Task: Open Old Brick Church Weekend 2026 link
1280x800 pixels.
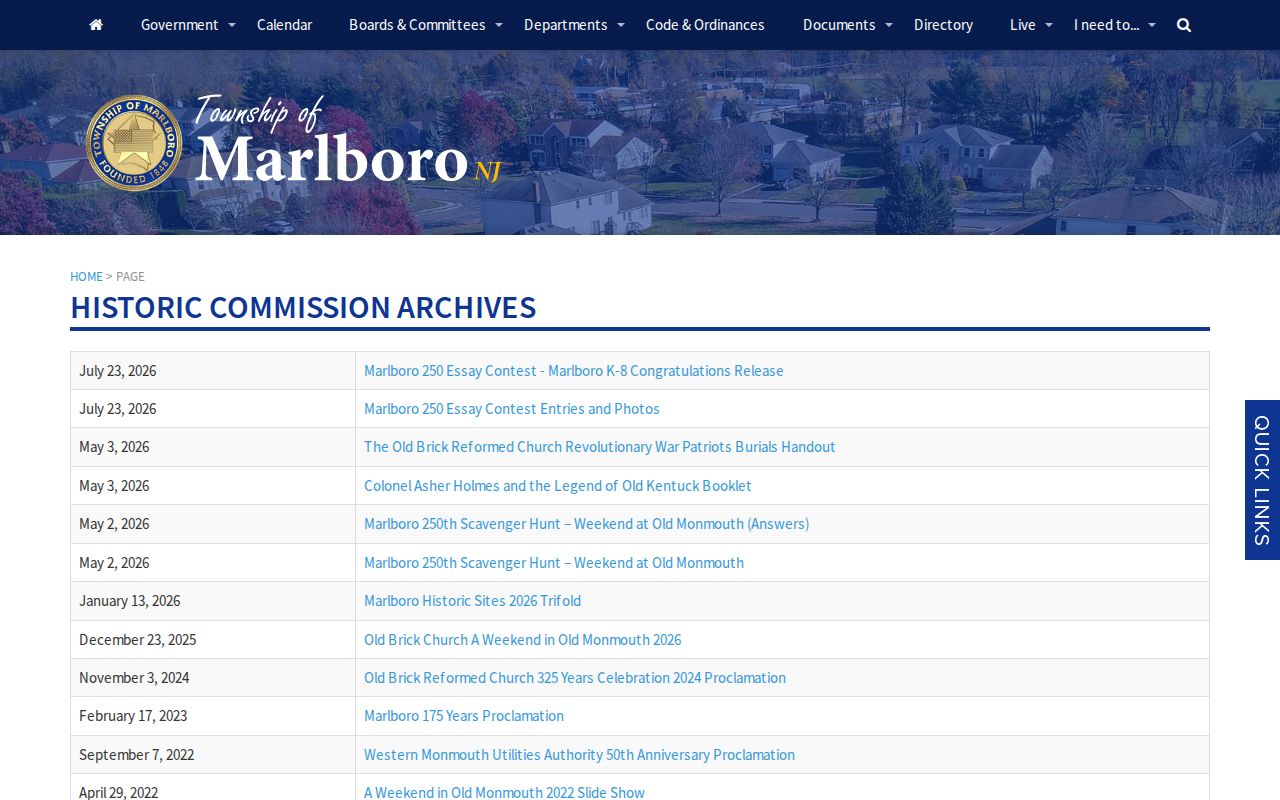Action: click(x=523, y=640)
